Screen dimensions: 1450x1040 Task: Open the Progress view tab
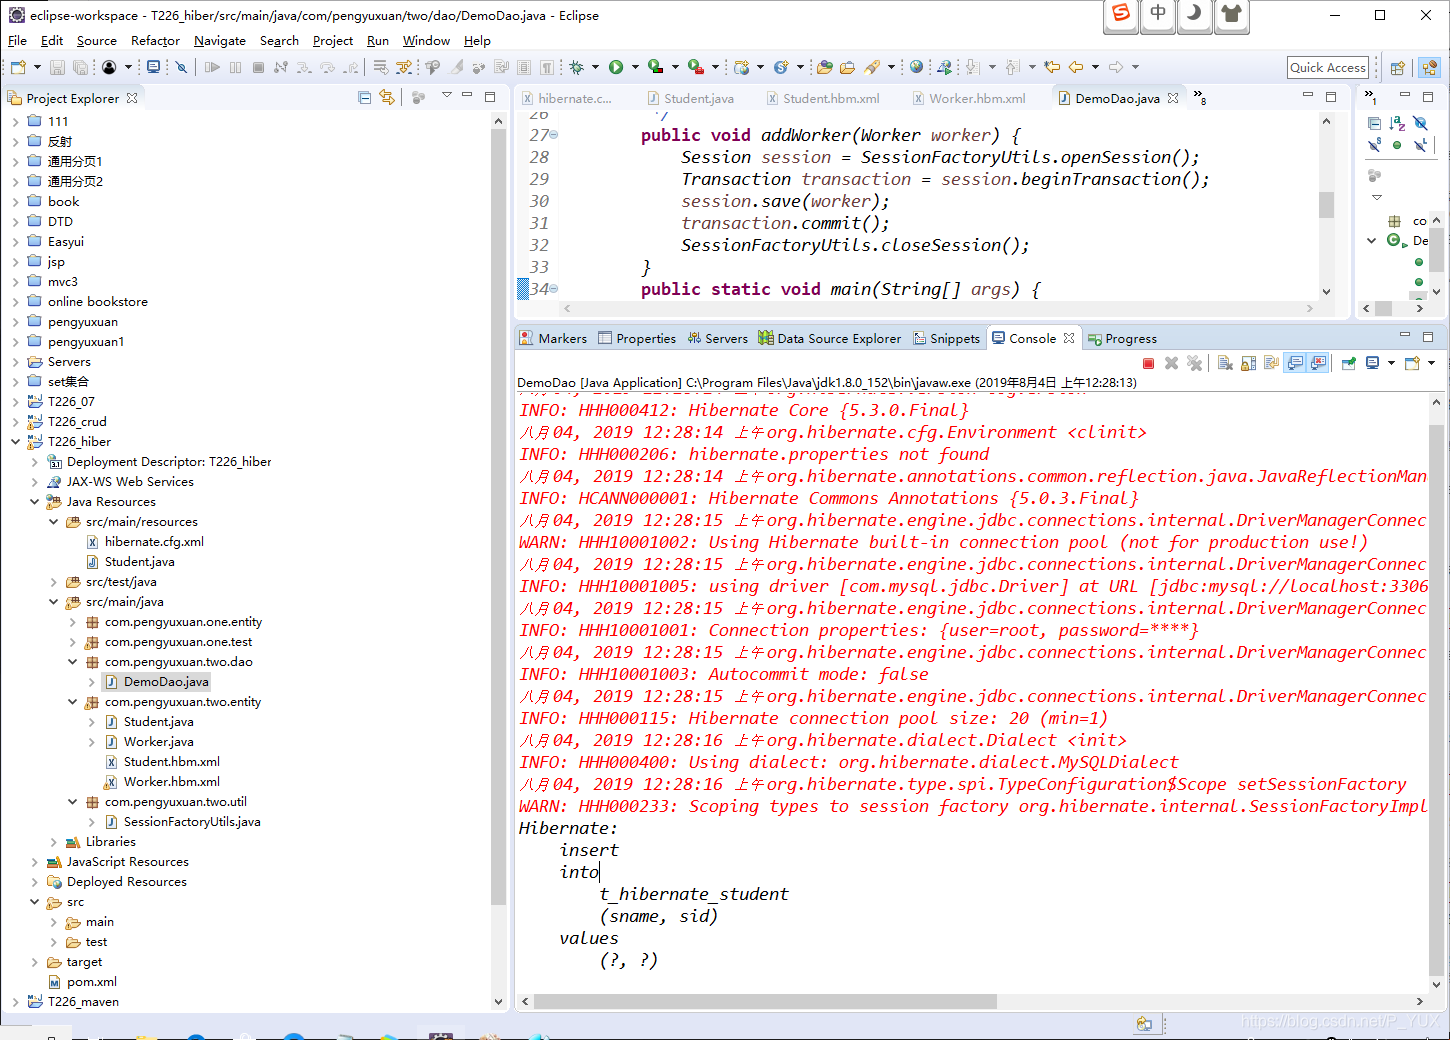pos(1122,338)
